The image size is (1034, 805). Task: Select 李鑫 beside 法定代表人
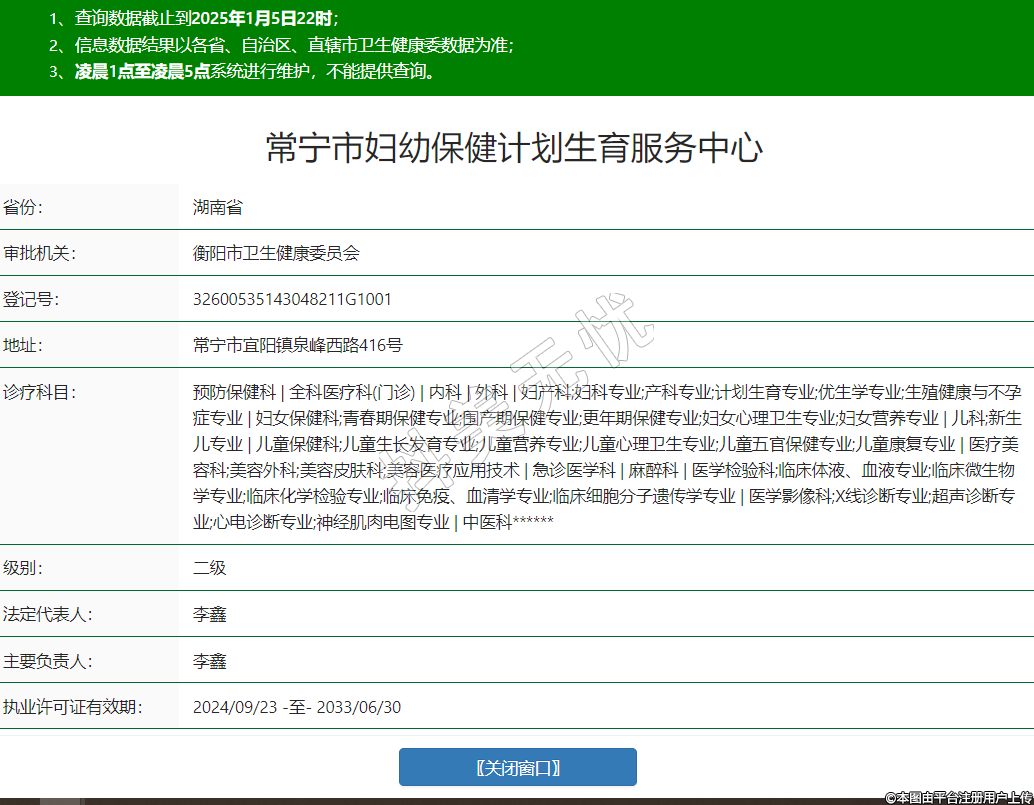[210, 614]
